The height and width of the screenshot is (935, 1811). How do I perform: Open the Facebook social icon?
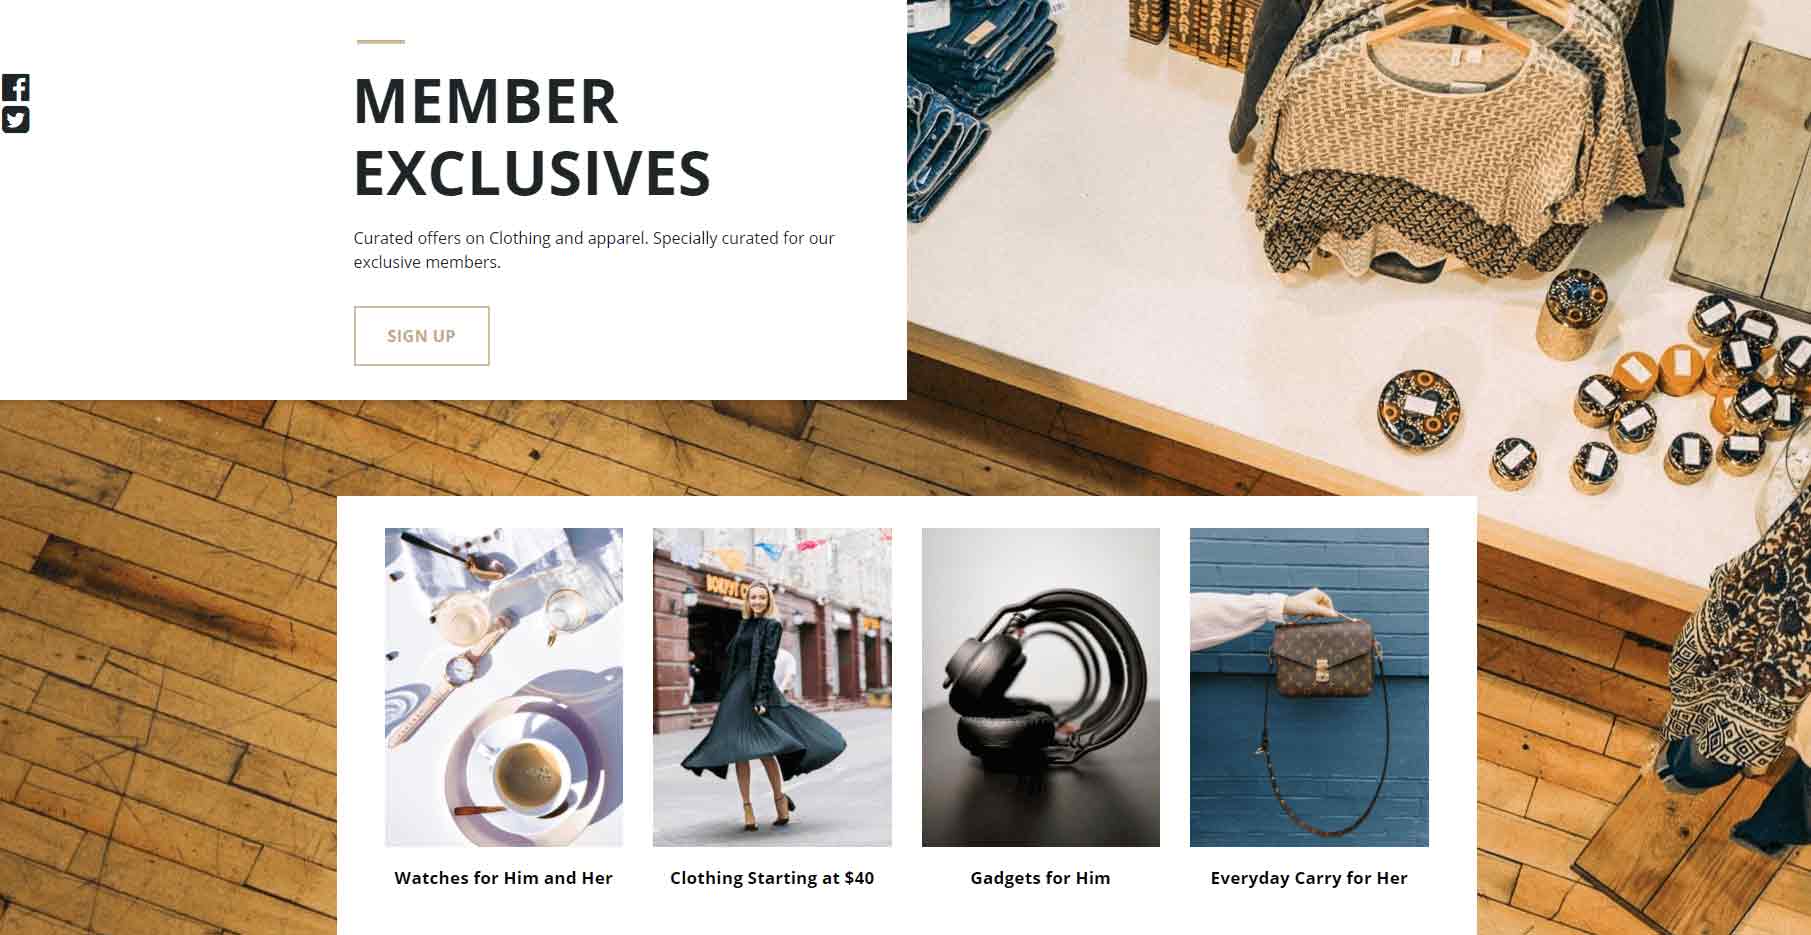click(x=15, y=87)
